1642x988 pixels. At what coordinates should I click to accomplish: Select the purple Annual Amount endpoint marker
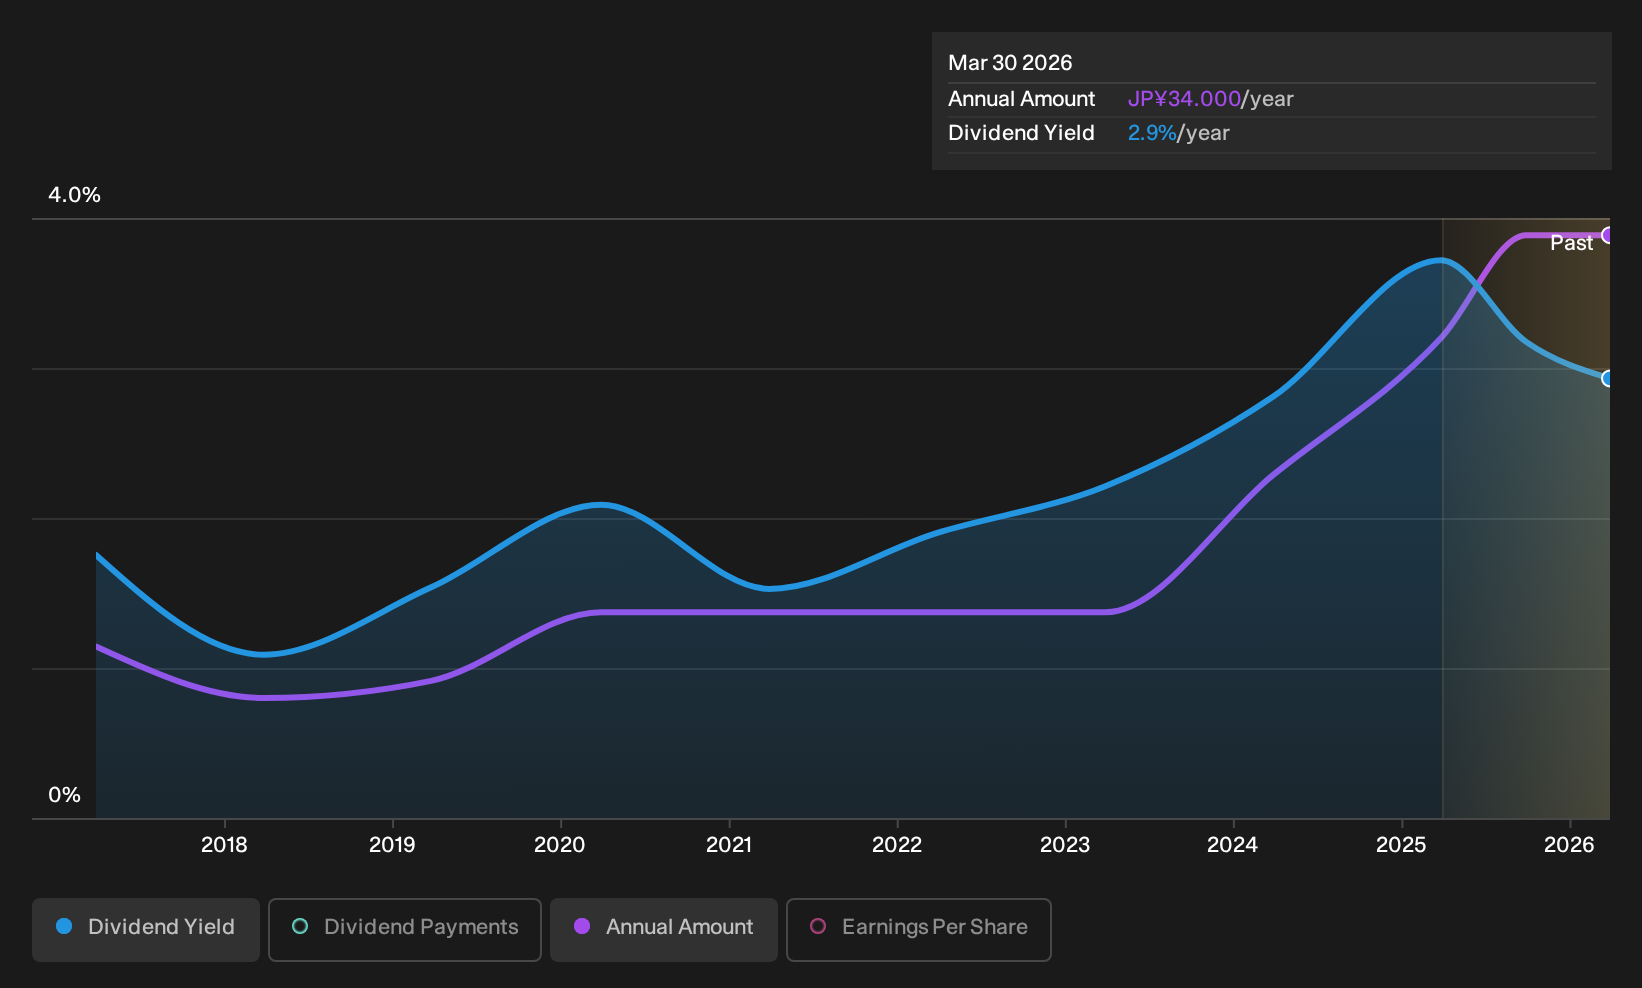click(x=1608, y=235)
